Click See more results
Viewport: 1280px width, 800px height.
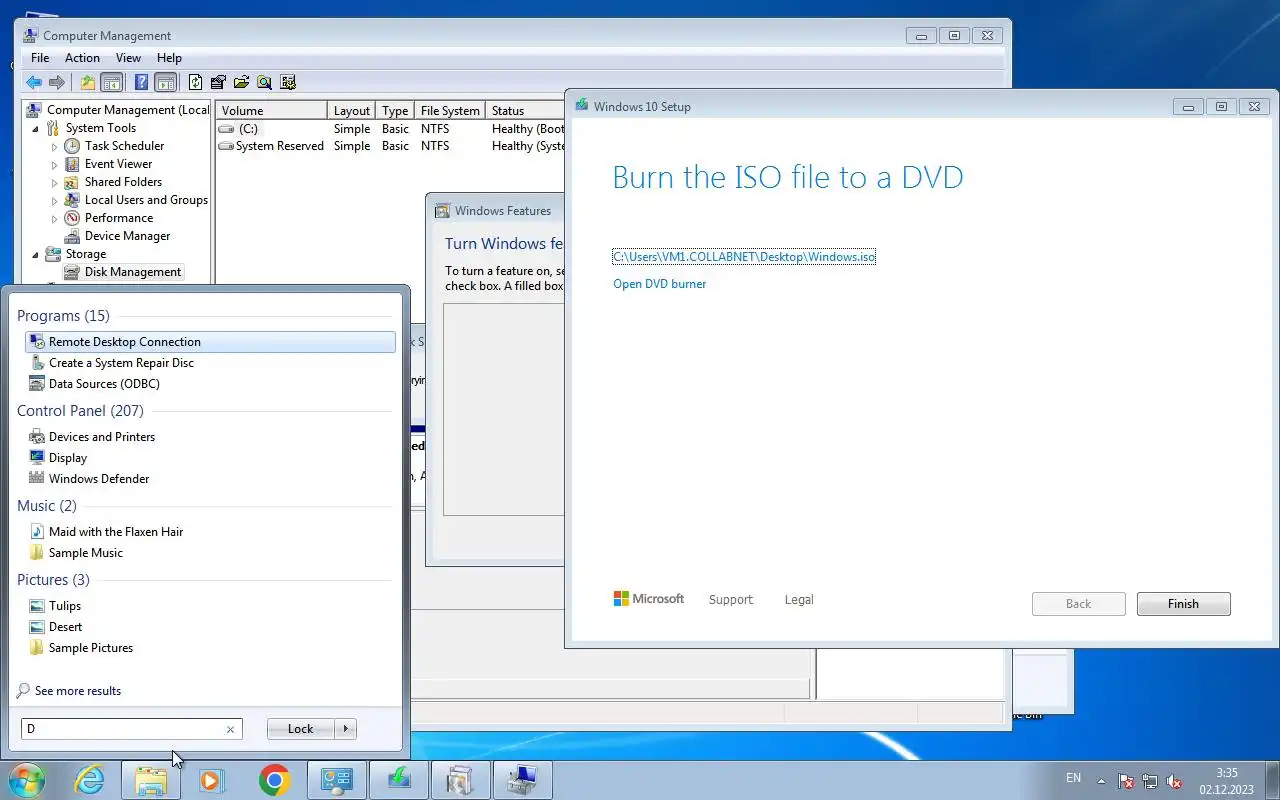pyautogui.click(x=78, y=691)
